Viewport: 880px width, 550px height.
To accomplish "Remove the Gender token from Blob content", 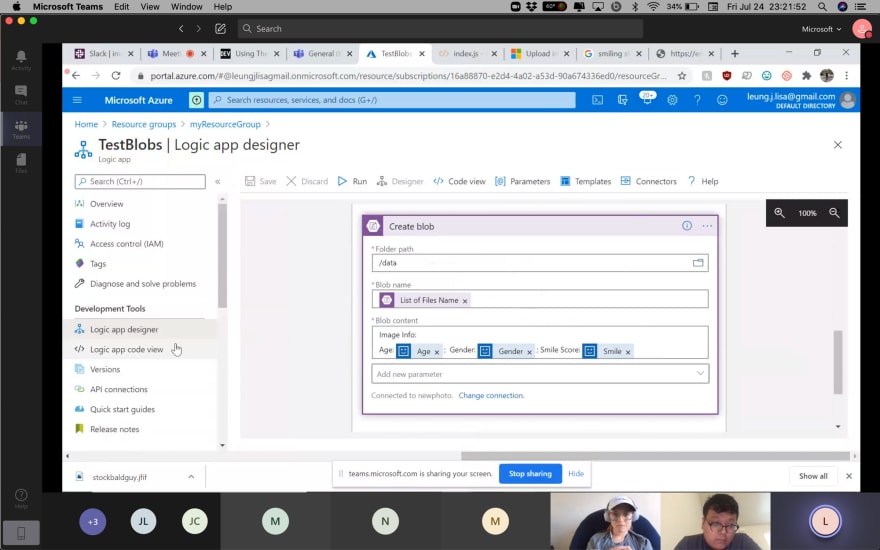I will click(x=529, y=352).
